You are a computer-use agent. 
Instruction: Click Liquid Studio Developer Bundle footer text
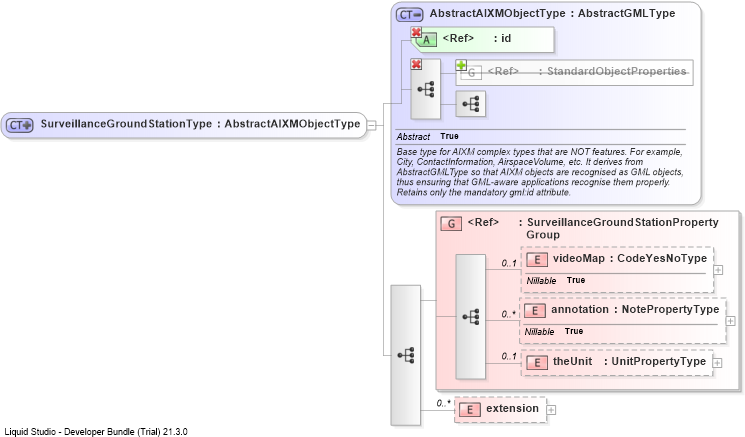point(96,432)
